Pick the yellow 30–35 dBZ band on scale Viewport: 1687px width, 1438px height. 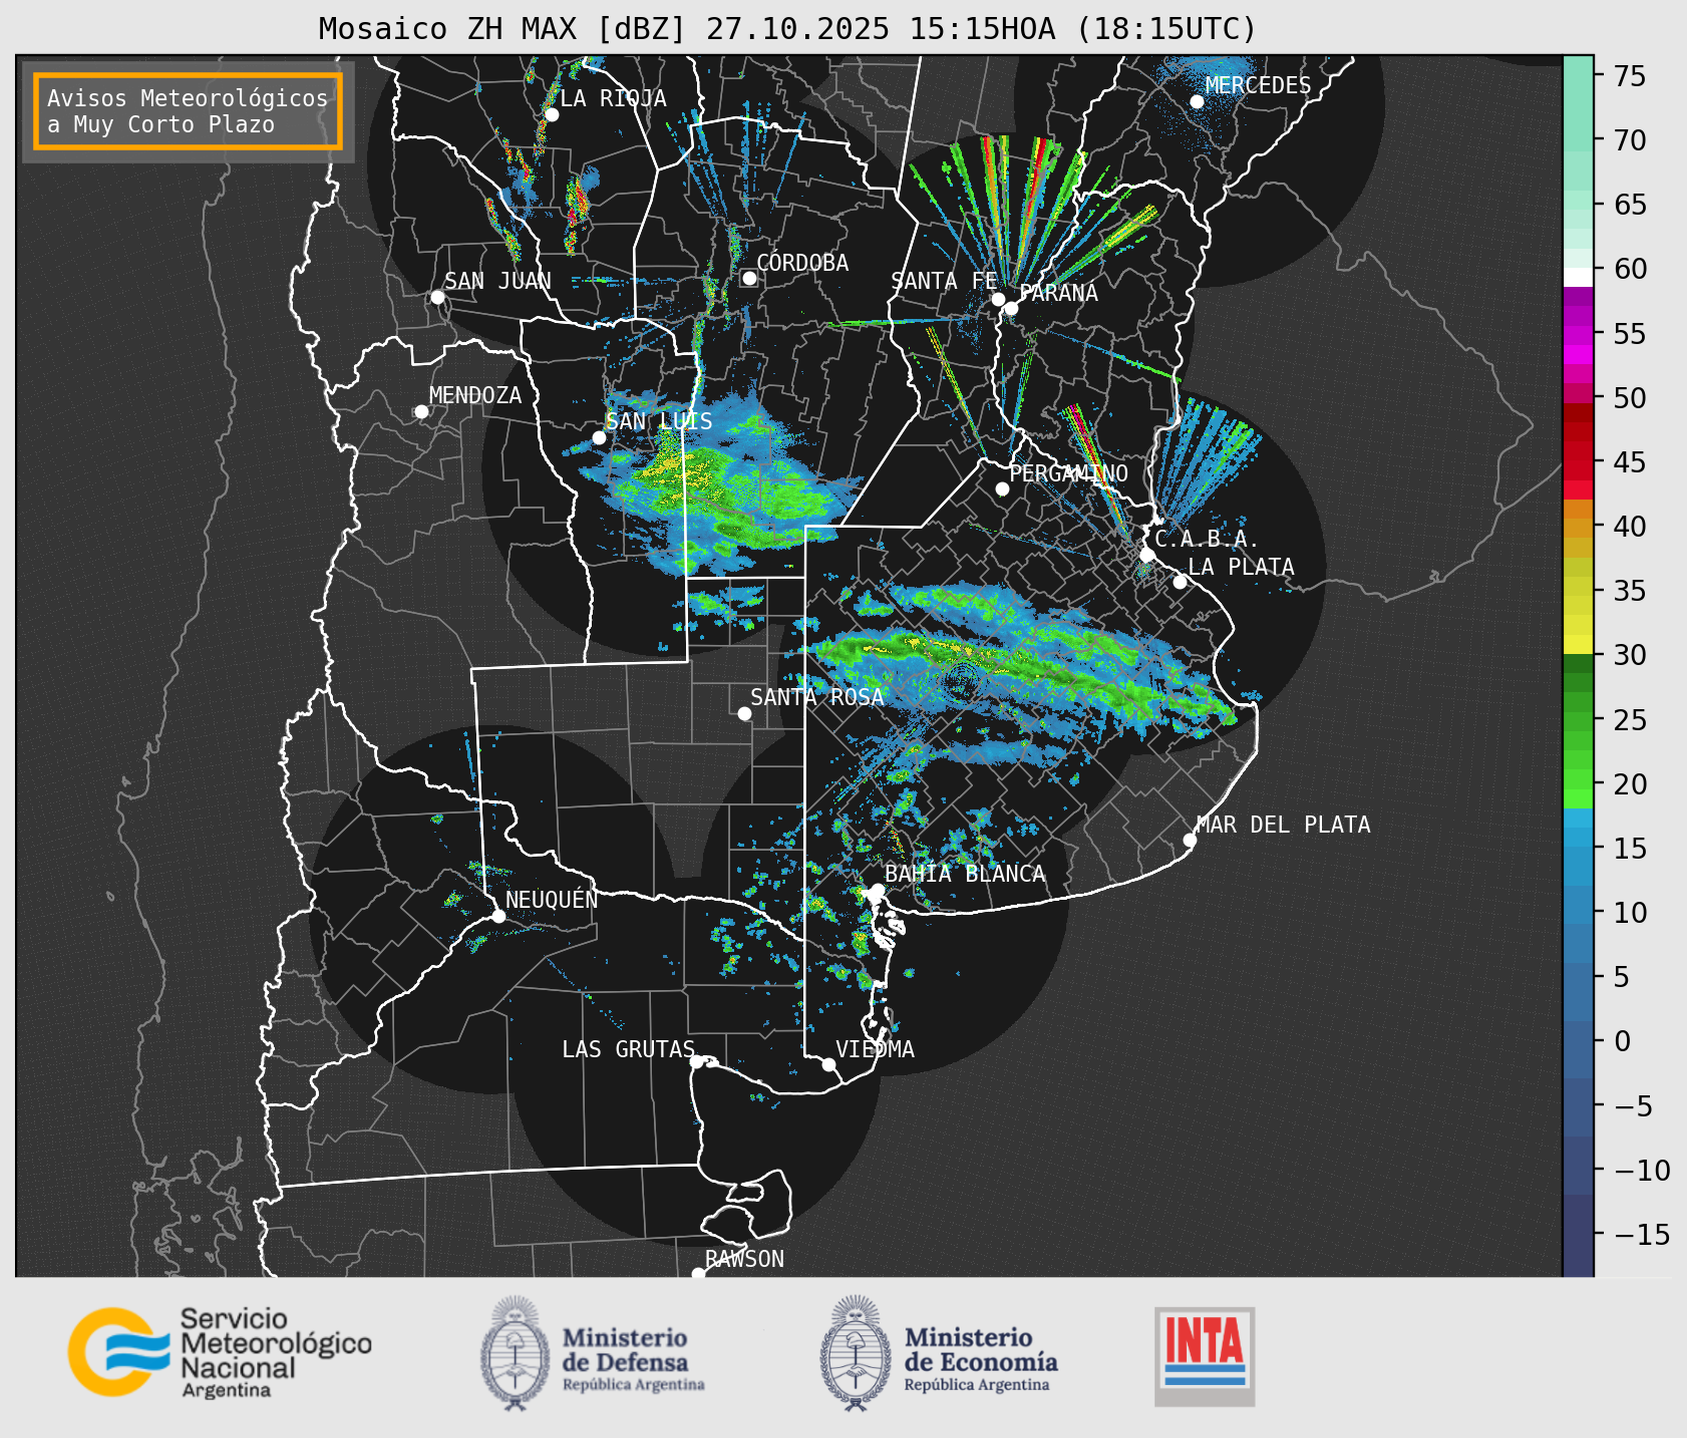[1578, 622]
